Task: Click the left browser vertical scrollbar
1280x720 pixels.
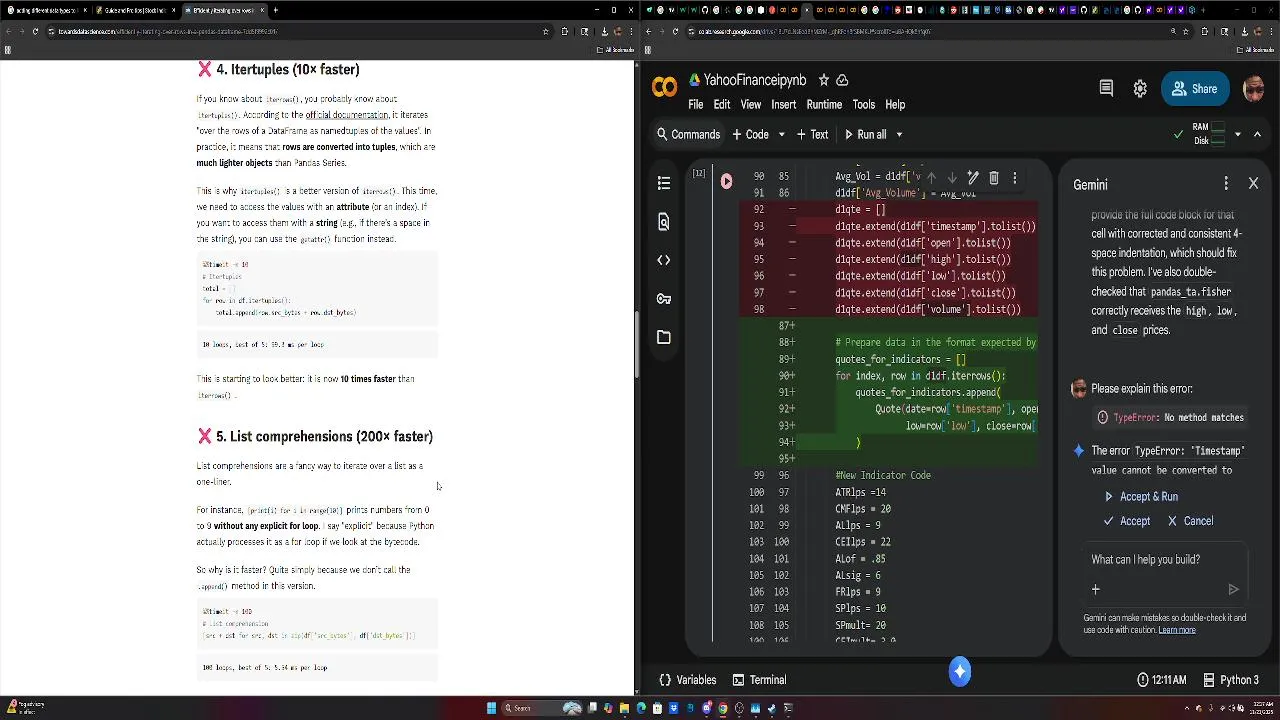Action: pyautogui.click(x=636, y=345)
